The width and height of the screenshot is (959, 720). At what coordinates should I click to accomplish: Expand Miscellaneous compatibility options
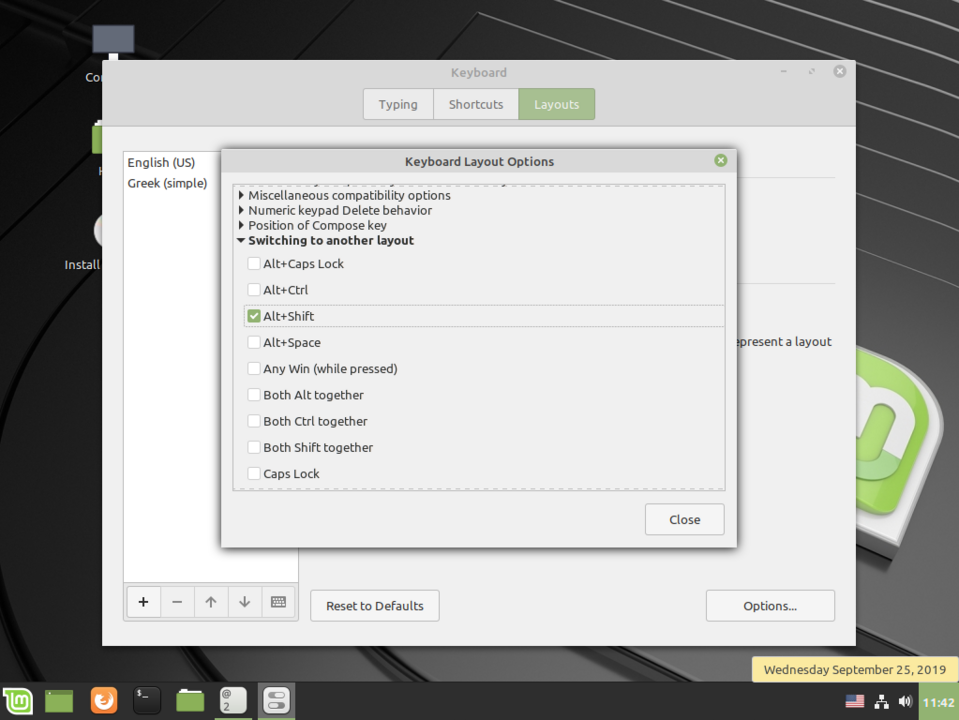[242, 195]
